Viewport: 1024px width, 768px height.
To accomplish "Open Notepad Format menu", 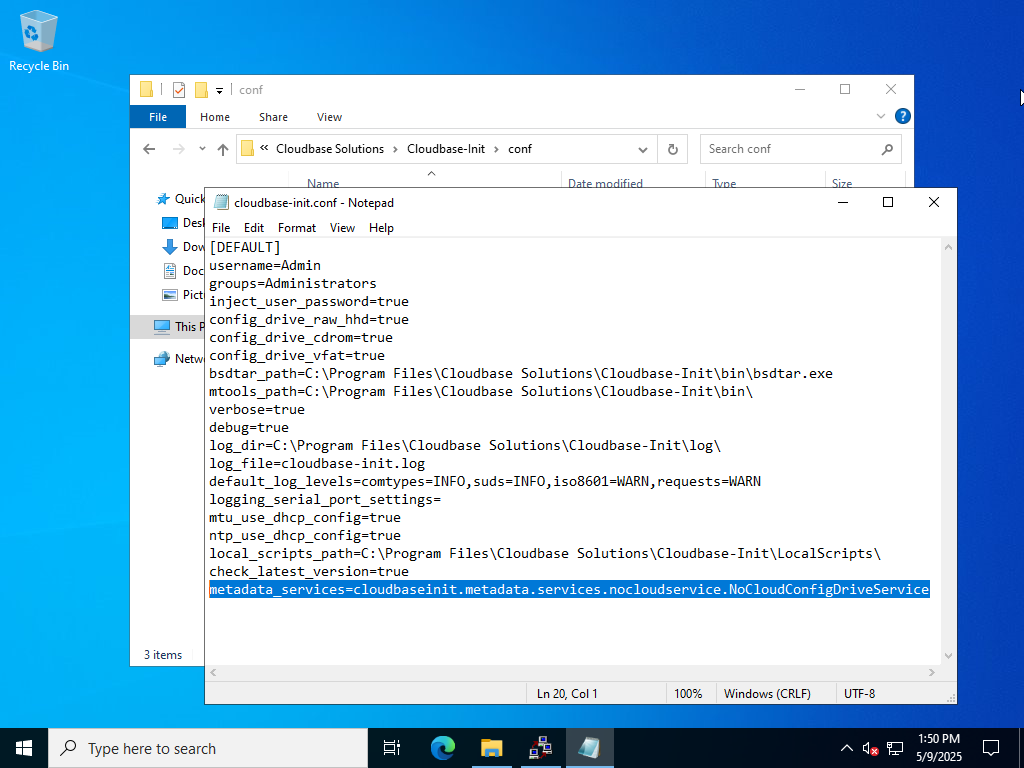I will point(296,227).
